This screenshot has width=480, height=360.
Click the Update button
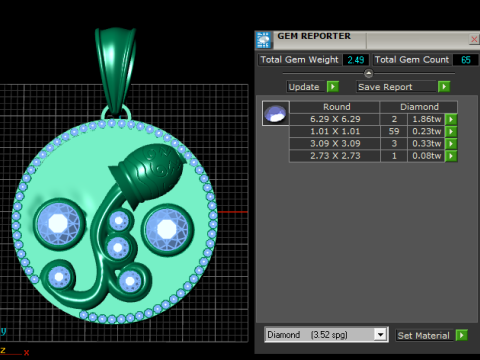click(x=306, y=87)
